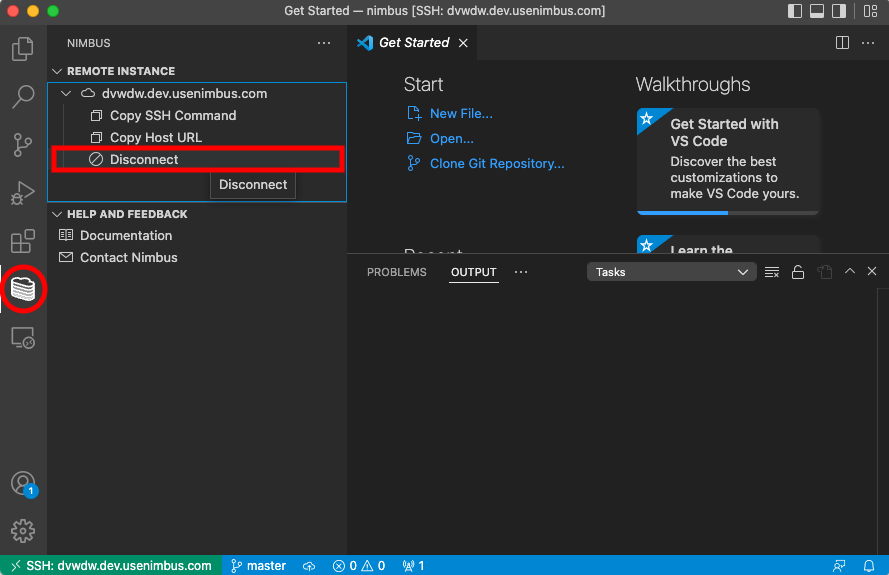Viewport: 889px width, 575px height.
Task: Maximize the panel with chevron-up
Action: point(850,272)
